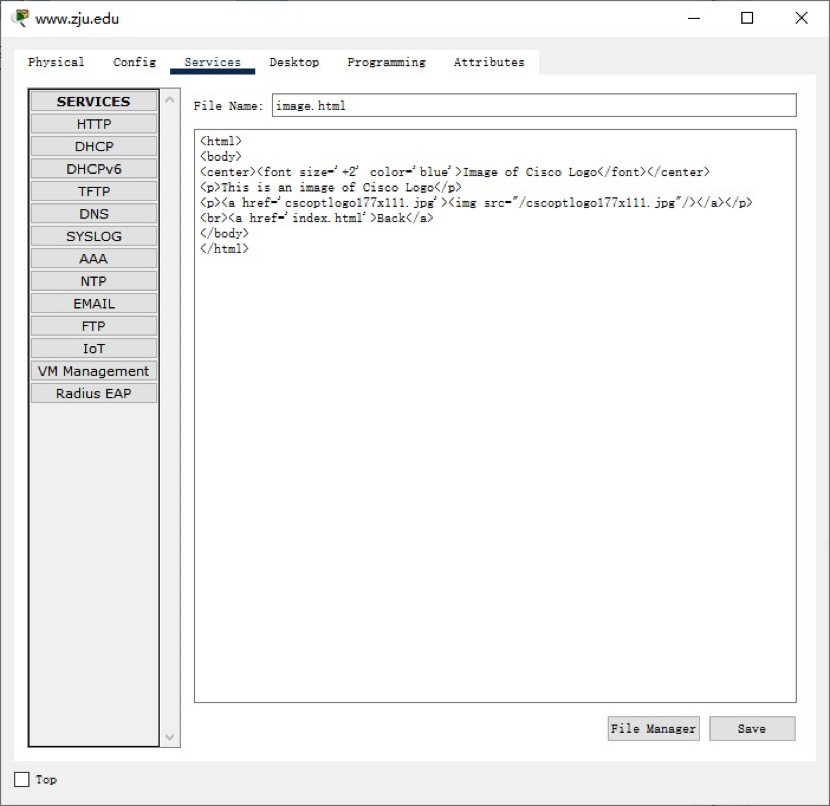Open the HTTP service settings
The width and height of the screenshot is (830, 806).
click(x=94, y=124)
